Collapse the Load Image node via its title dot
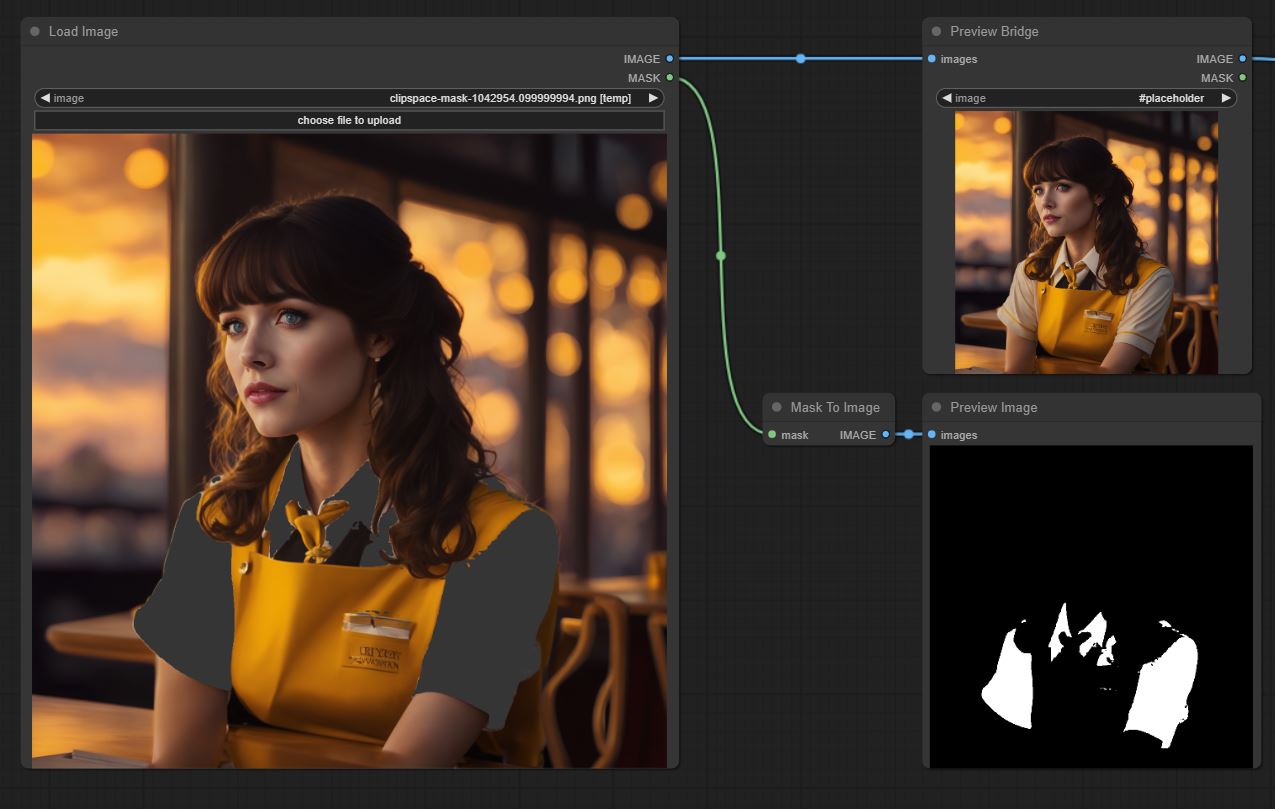 pyautogui.click(x=35, y=32)
